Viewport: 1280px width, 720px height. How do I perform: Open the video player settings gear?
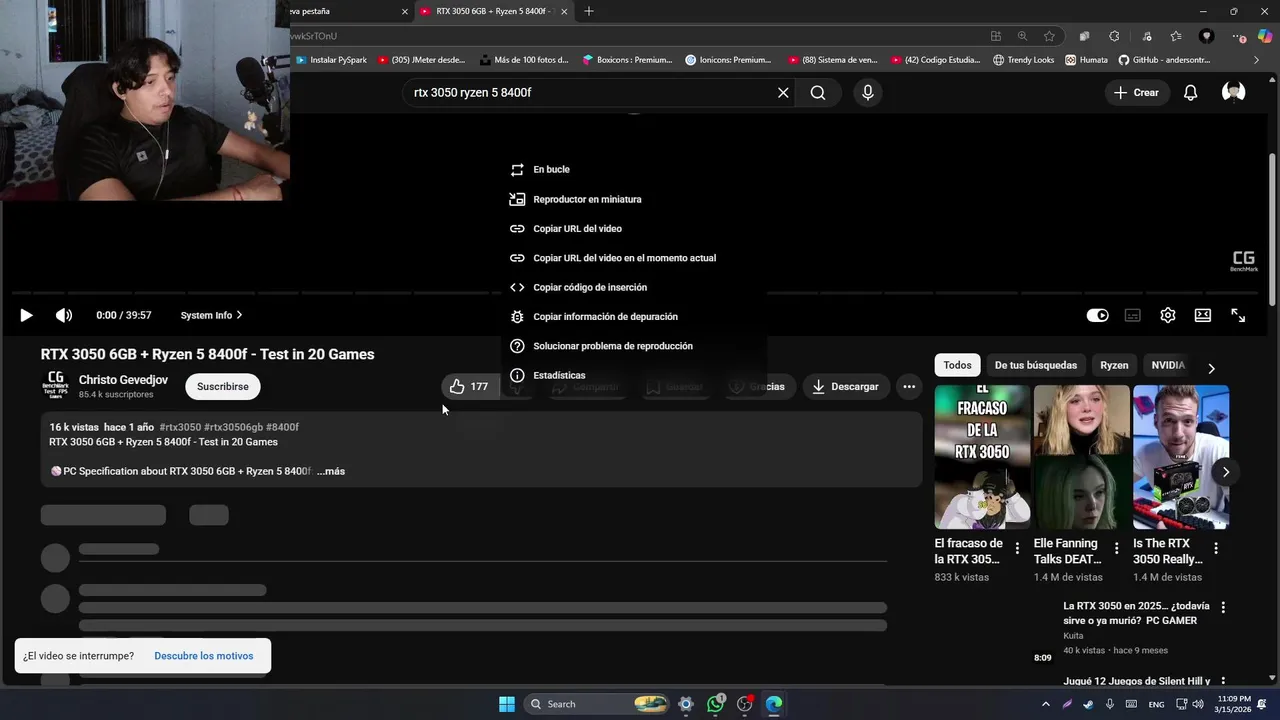tap(1168, 315)
